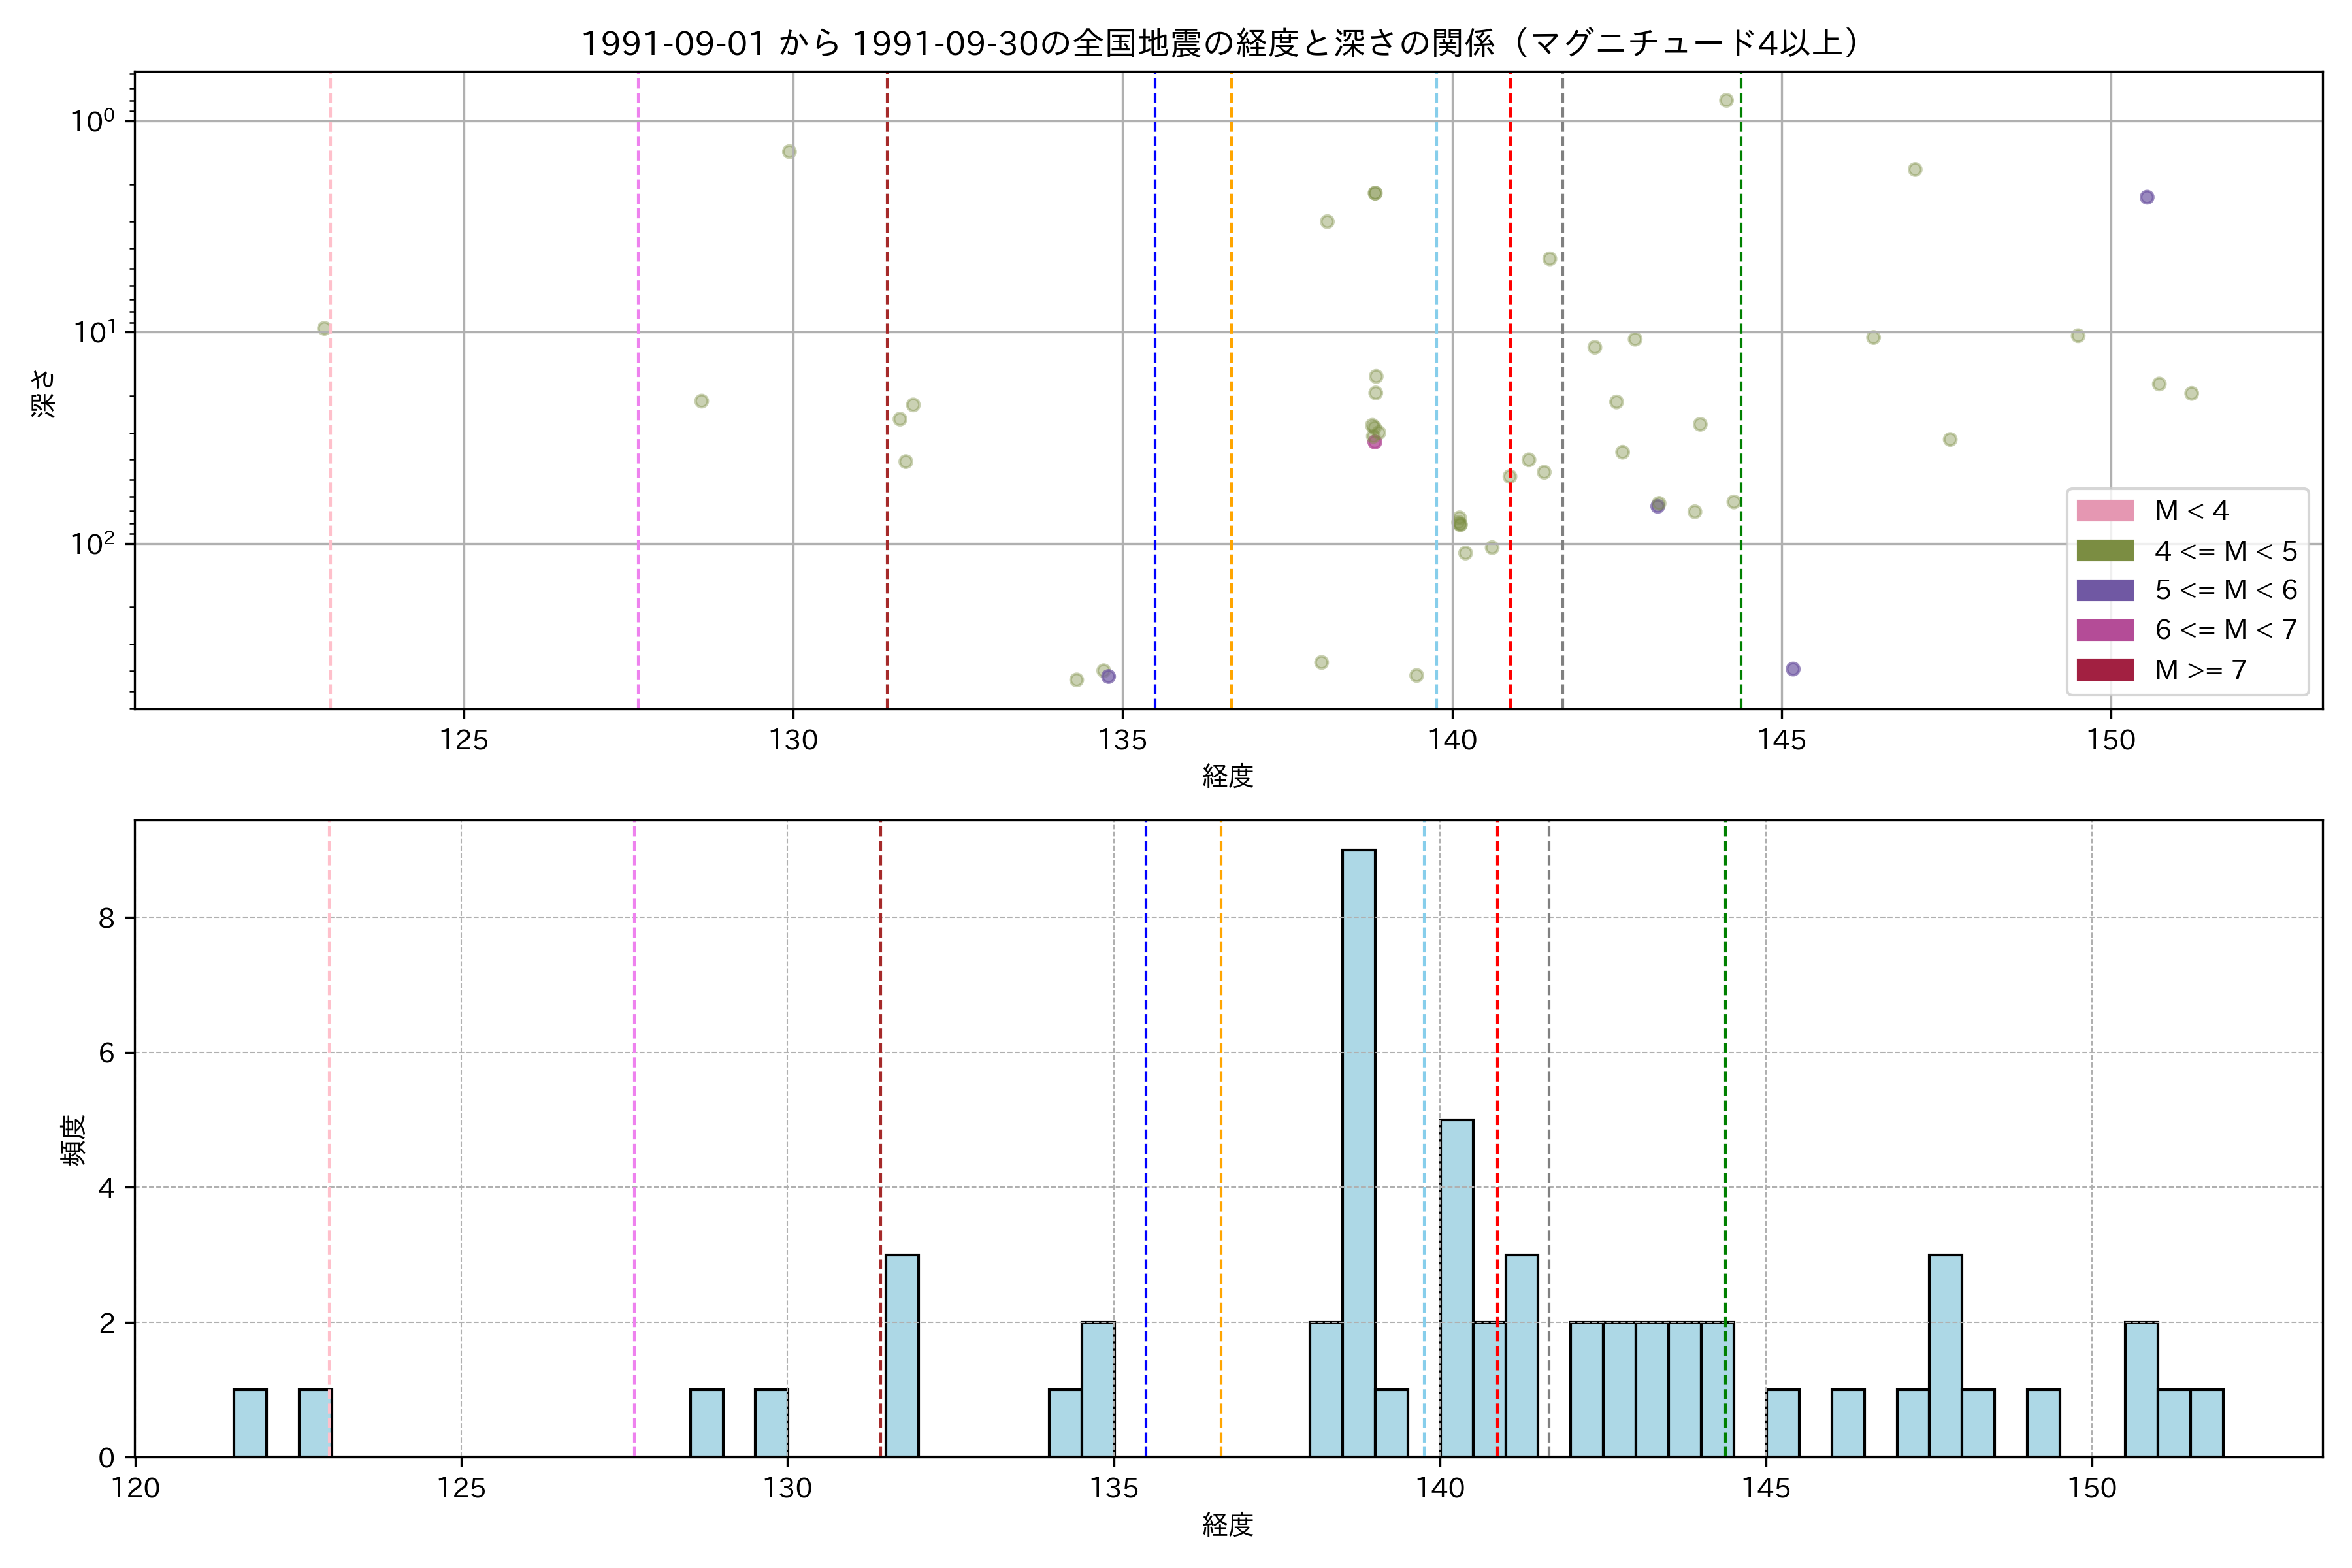Click the purple 5 <= M < 6 legend swatch

(x=2104, y=590)
